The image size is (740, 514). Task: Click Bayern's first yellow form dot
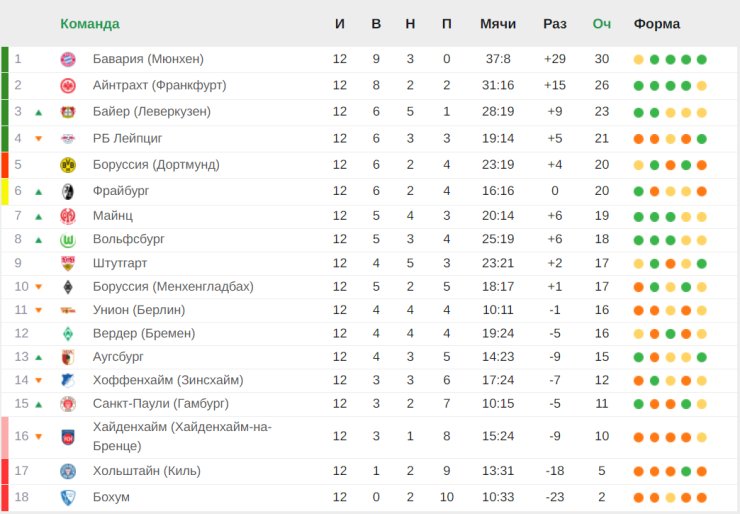pyautogui.click(x=638, y=59)
